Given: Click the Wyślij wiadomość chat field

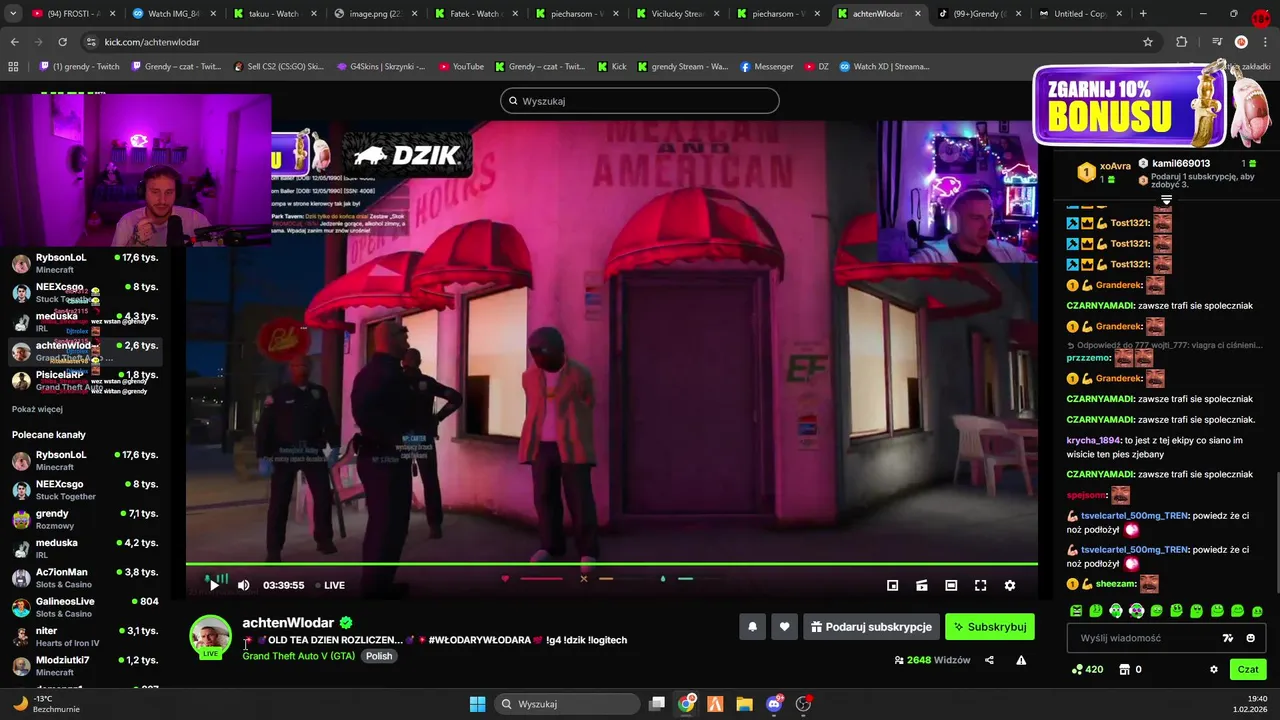Looking at the screenshot, I should (1166, 638).
